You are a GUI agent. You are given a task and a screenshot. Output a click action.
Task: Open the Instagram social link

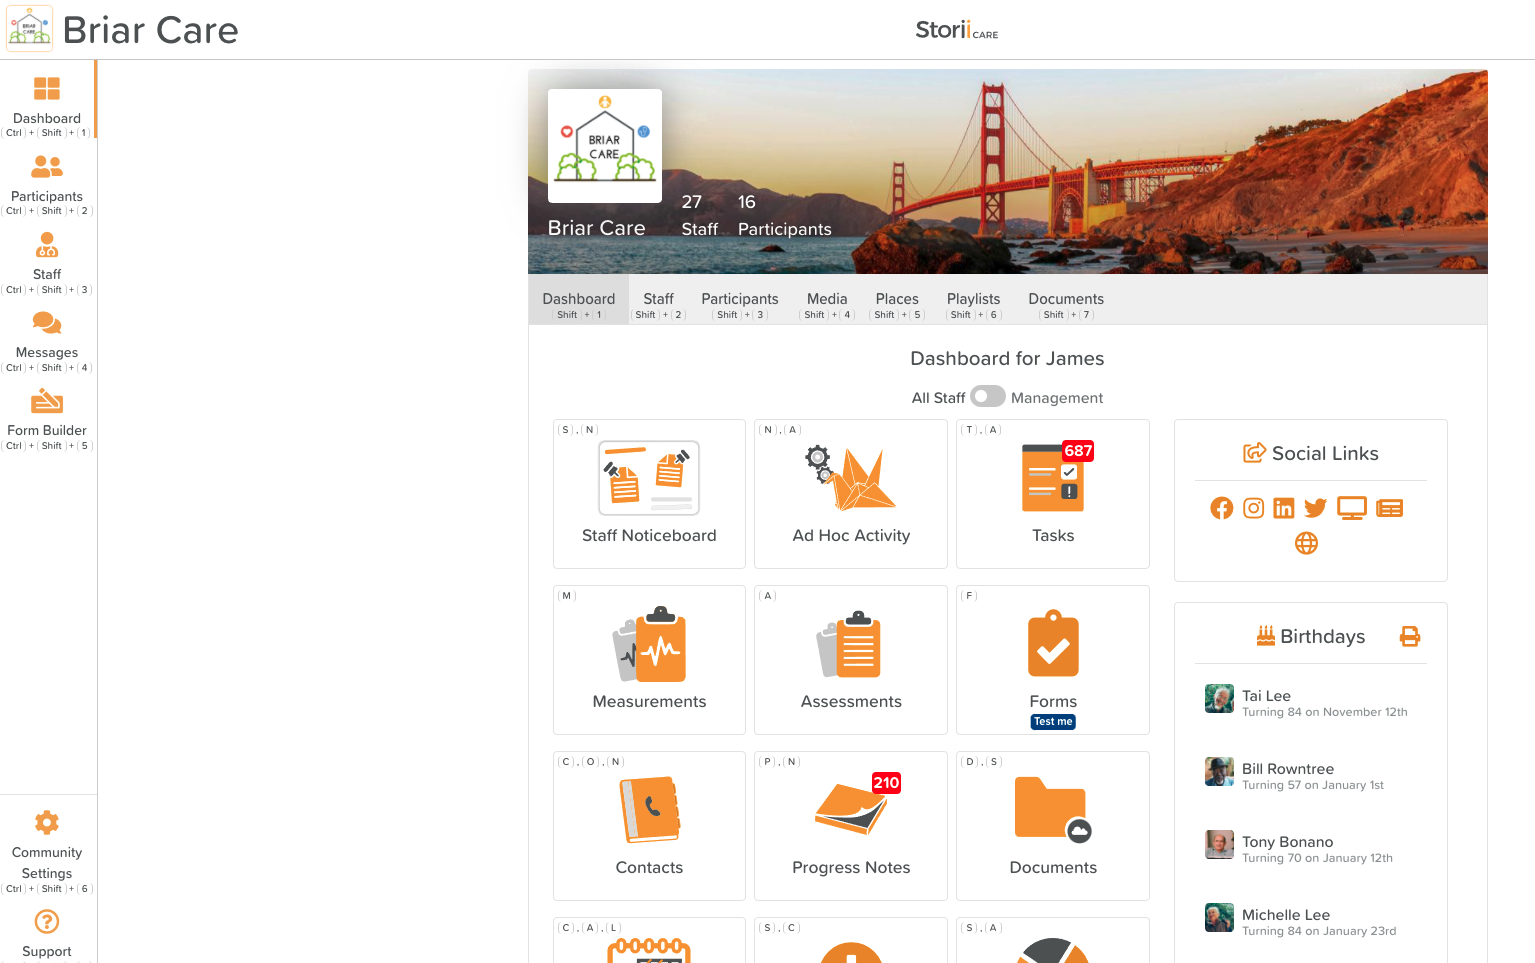(1253, 508)
